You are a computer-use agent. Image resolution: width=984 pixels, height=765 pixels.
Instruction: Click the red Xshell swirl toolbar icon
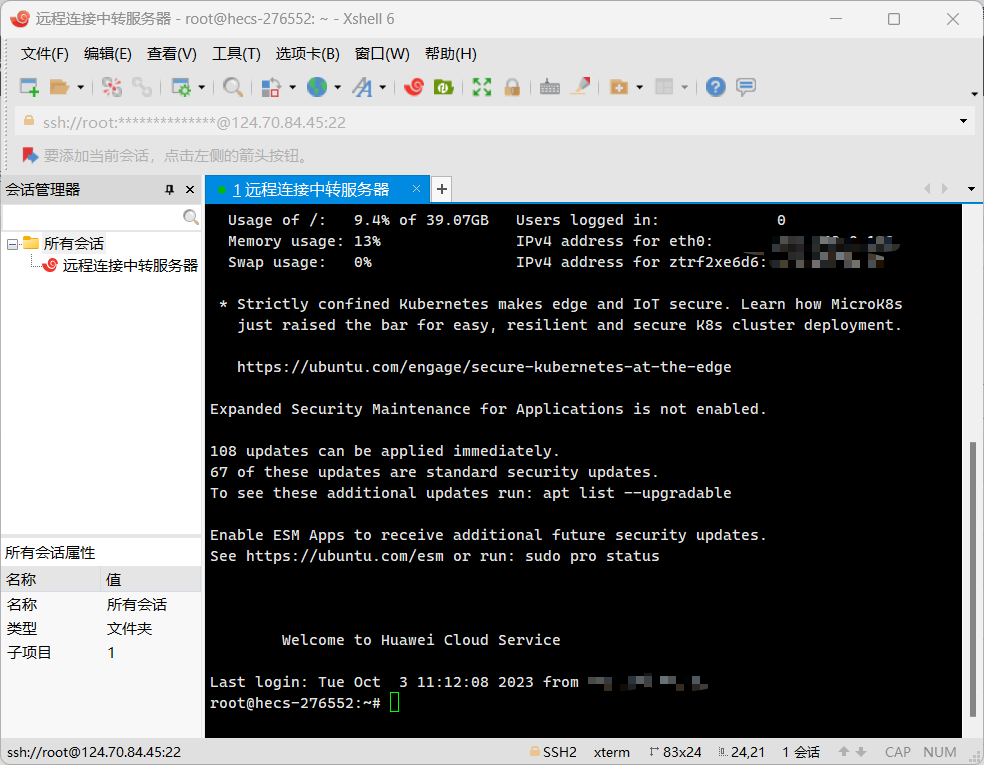point(413,88)
